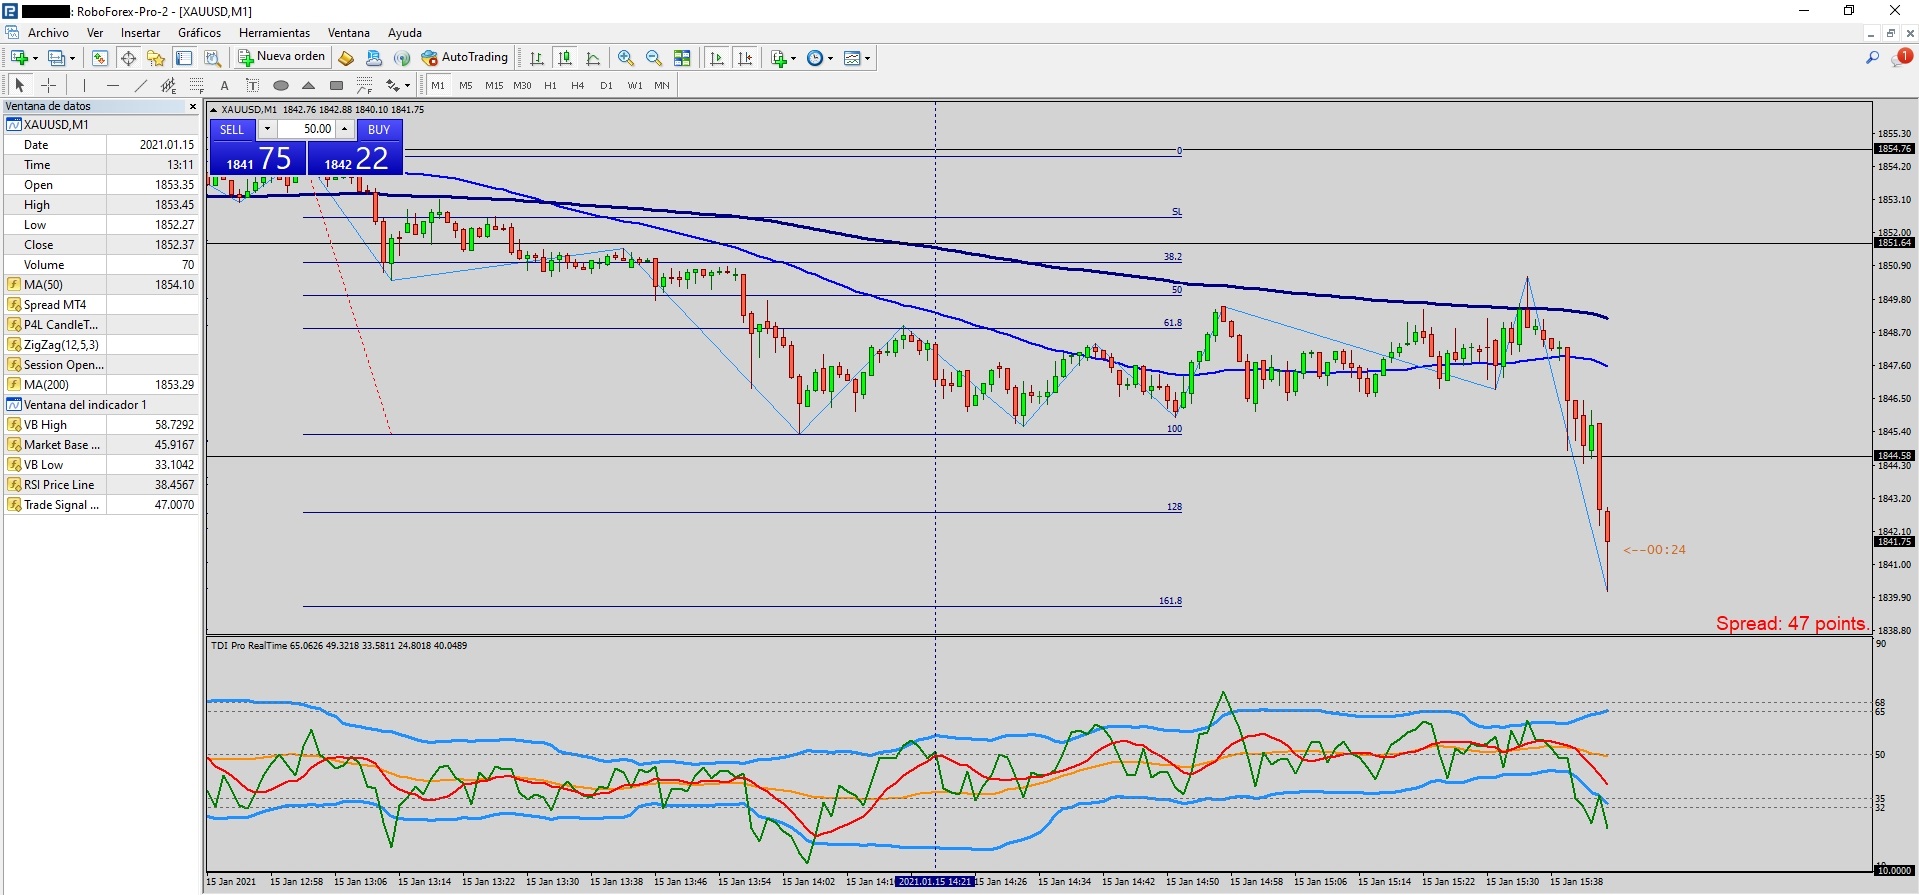The image size is (1919, 895).
Task: Click the zoom in magnifier icon
Action: click(626, 58)
